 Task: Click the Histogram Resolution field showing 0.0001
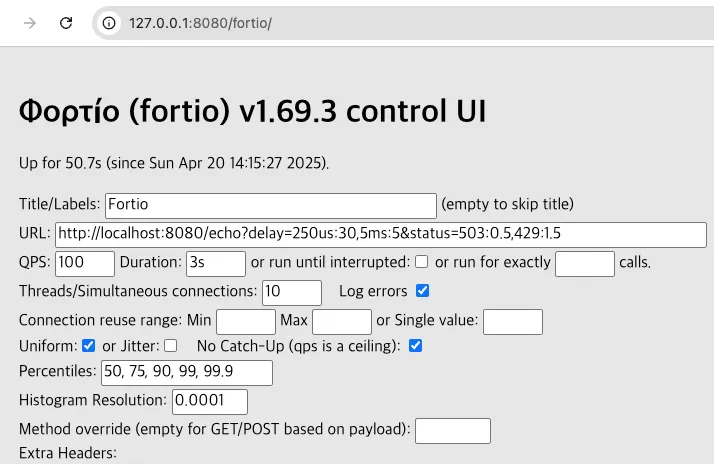click(210, 402)
